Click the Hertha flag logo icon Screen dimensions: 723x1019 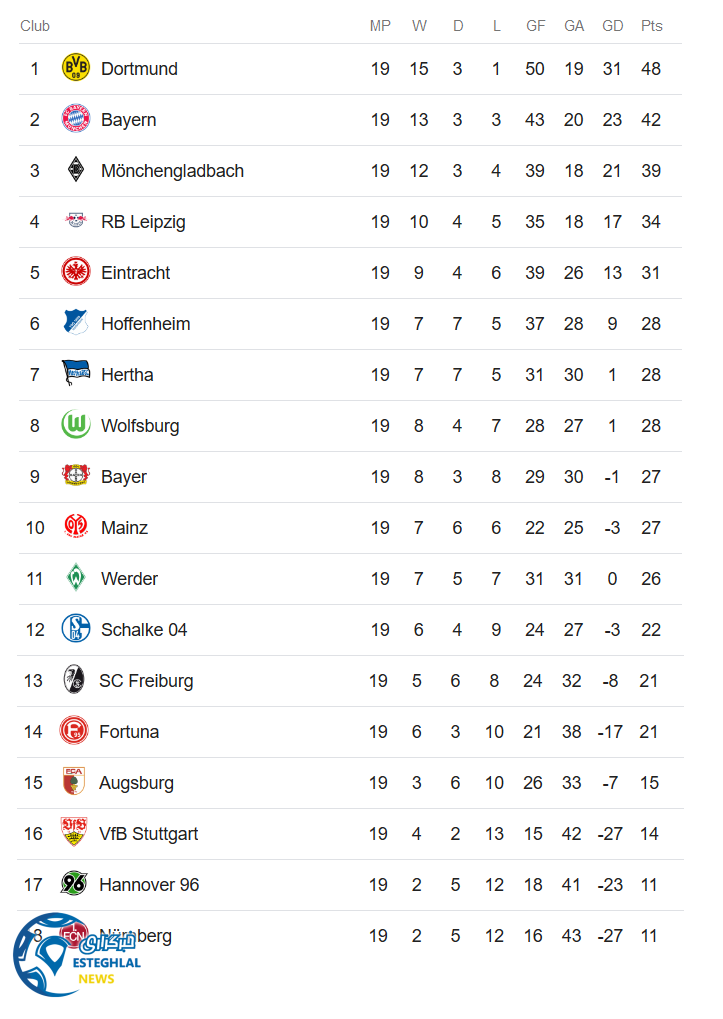[76, 374]
